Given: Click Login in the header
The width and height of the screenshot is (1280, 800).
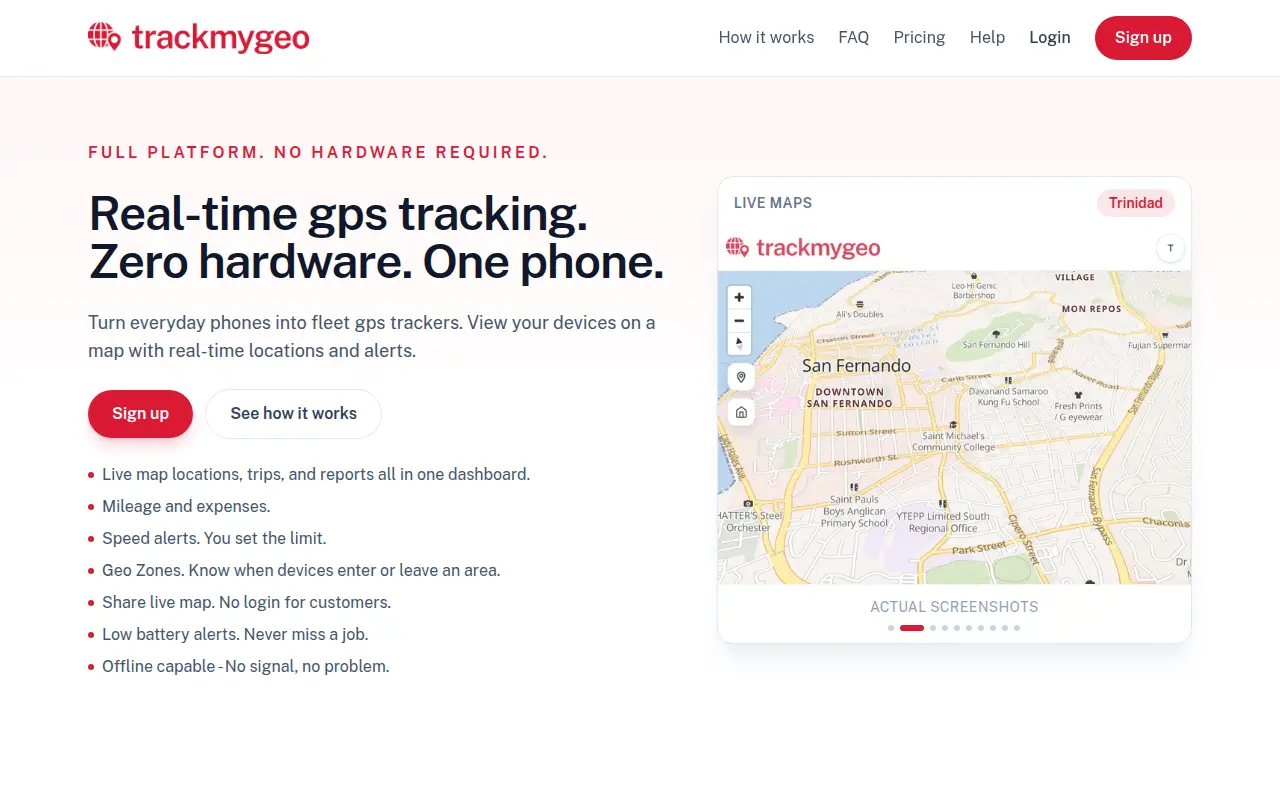Looking at the screenshot, I should 1050,37.
